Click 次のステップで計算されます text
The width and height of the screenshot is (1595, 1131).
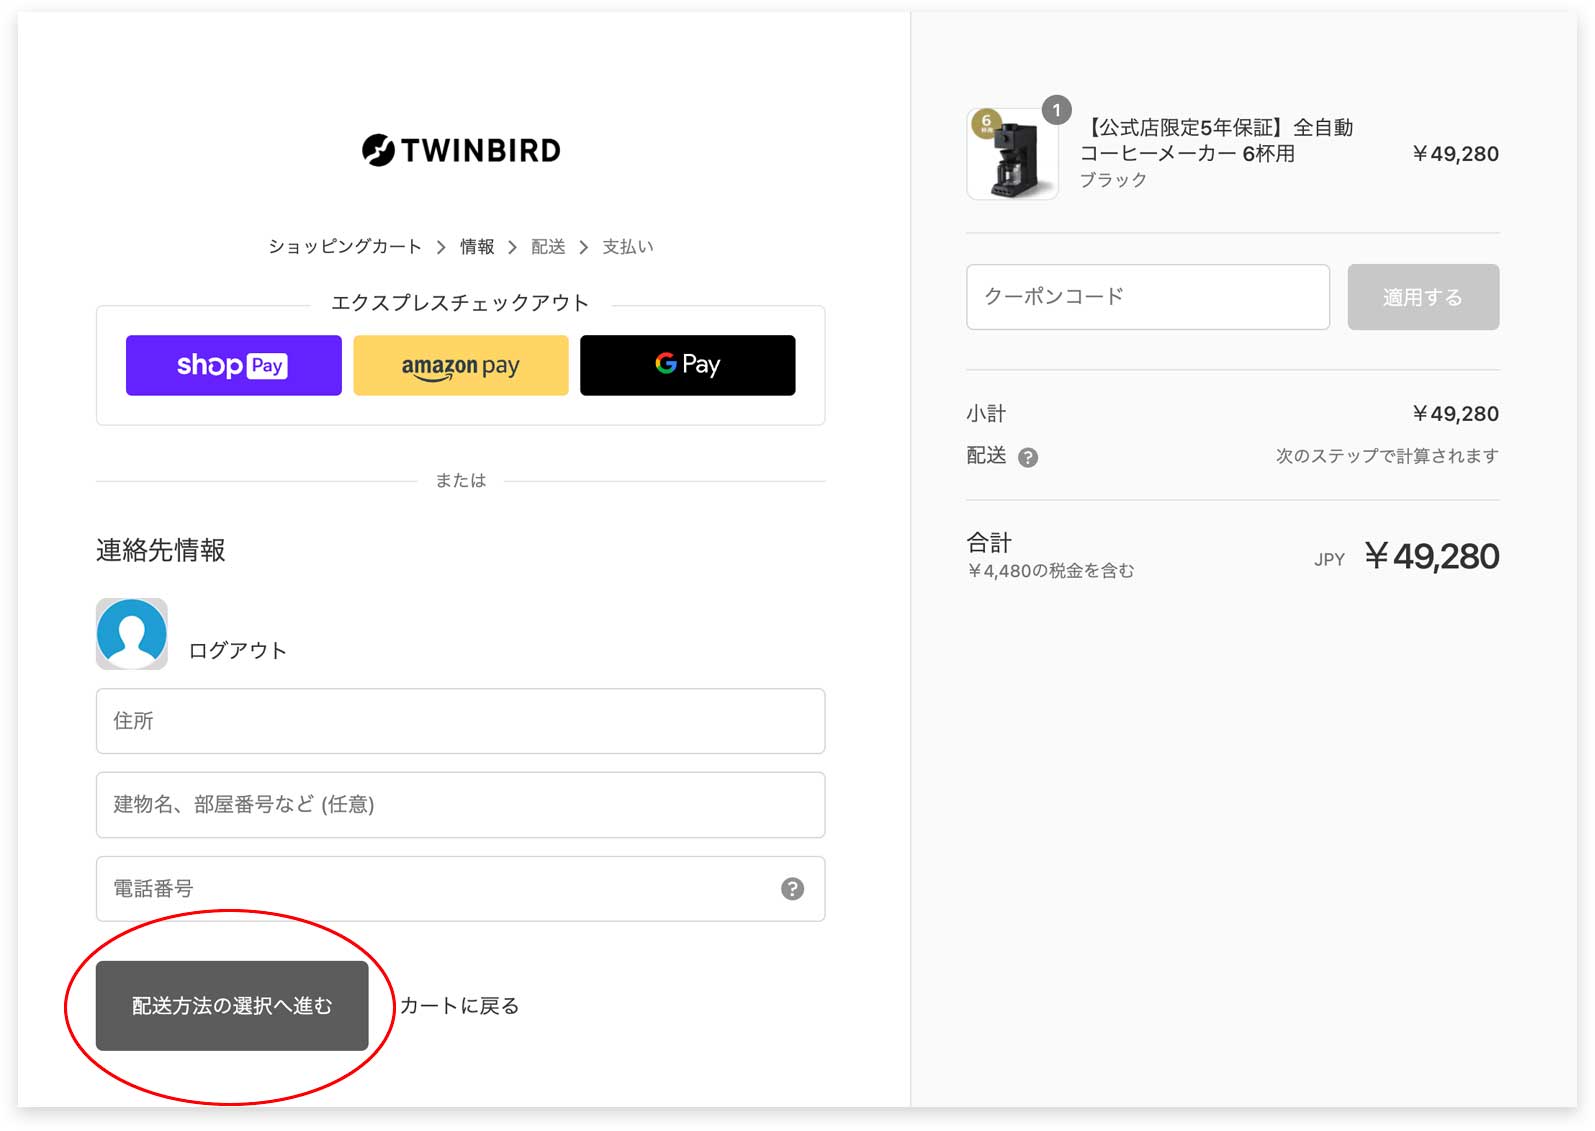tap(1387, 456)
